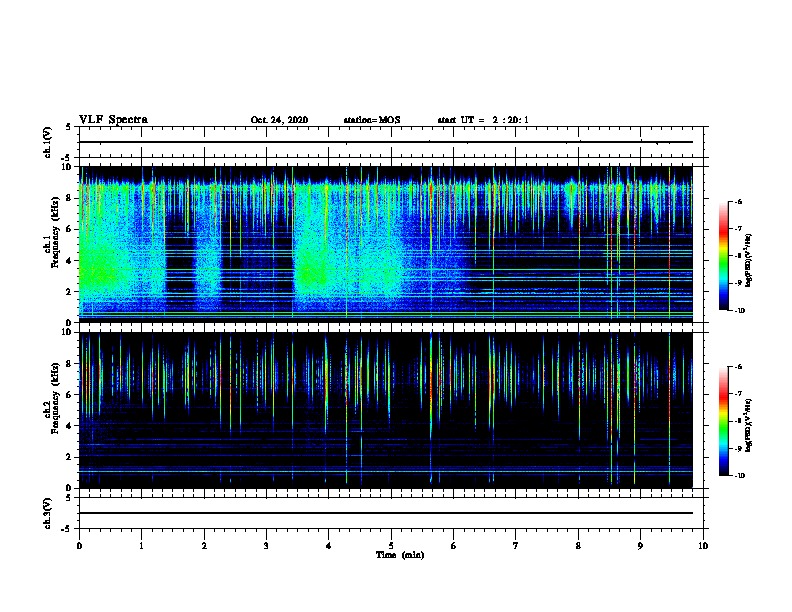Click the '8' tick on ch.2 frequency axis
This screenshot has width=792, height=612.
tap(69, 364)
